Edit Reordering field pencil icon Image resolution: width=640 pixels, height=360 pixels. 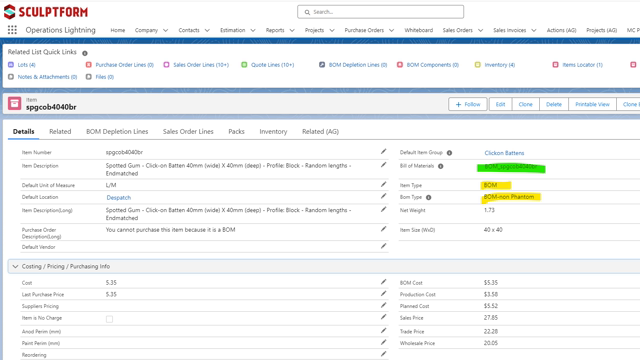click(383, 354)
